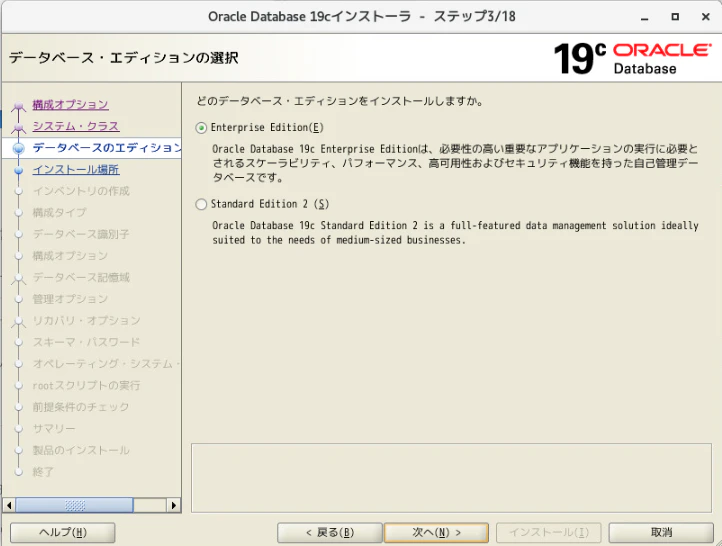Click the 構成タイプ step text
722x546 pixels.
pos(59,213)
